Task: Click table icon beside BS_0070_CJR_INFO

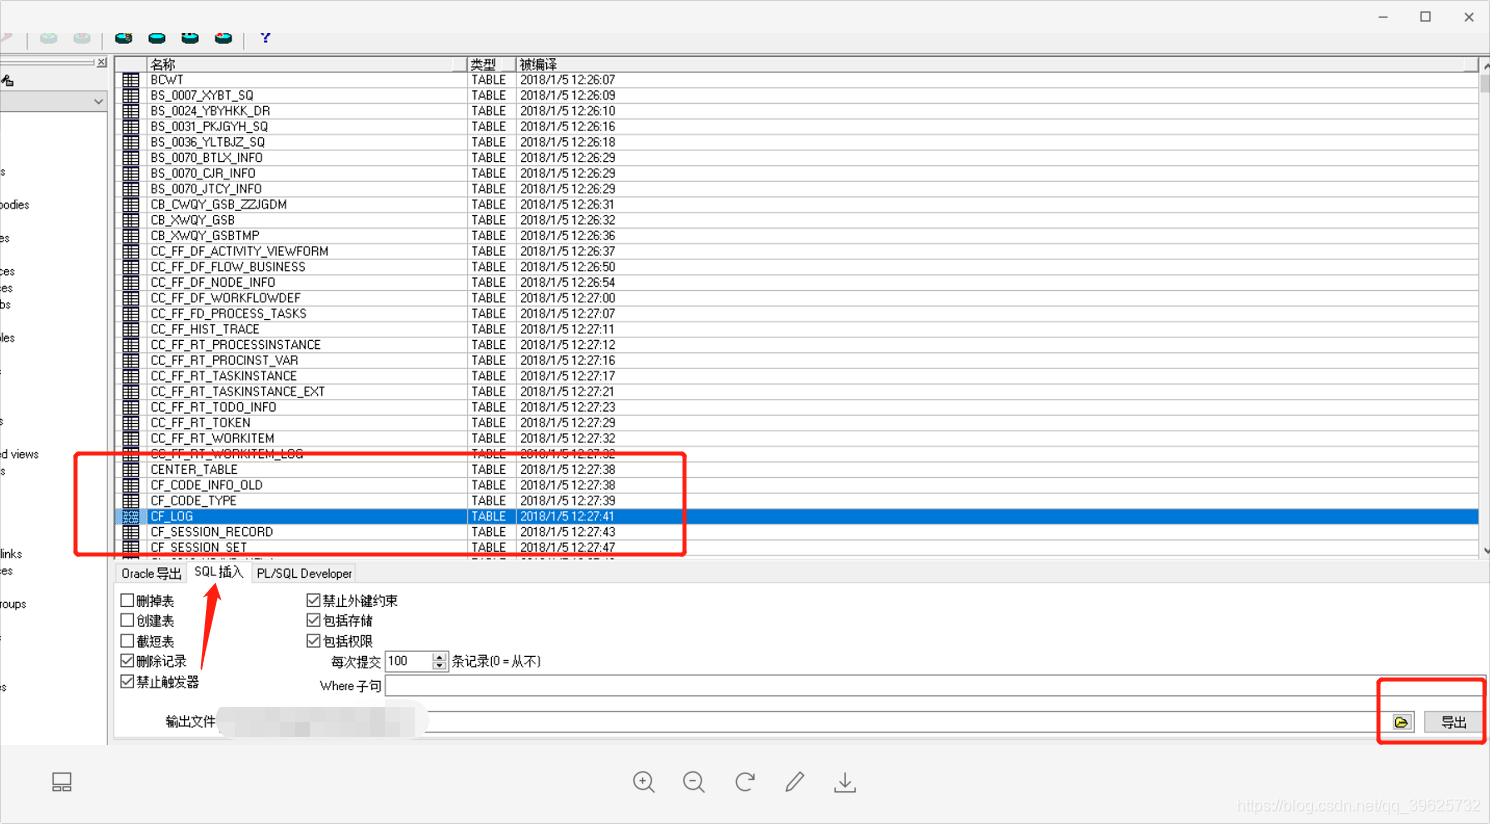Action: point(131,173)
